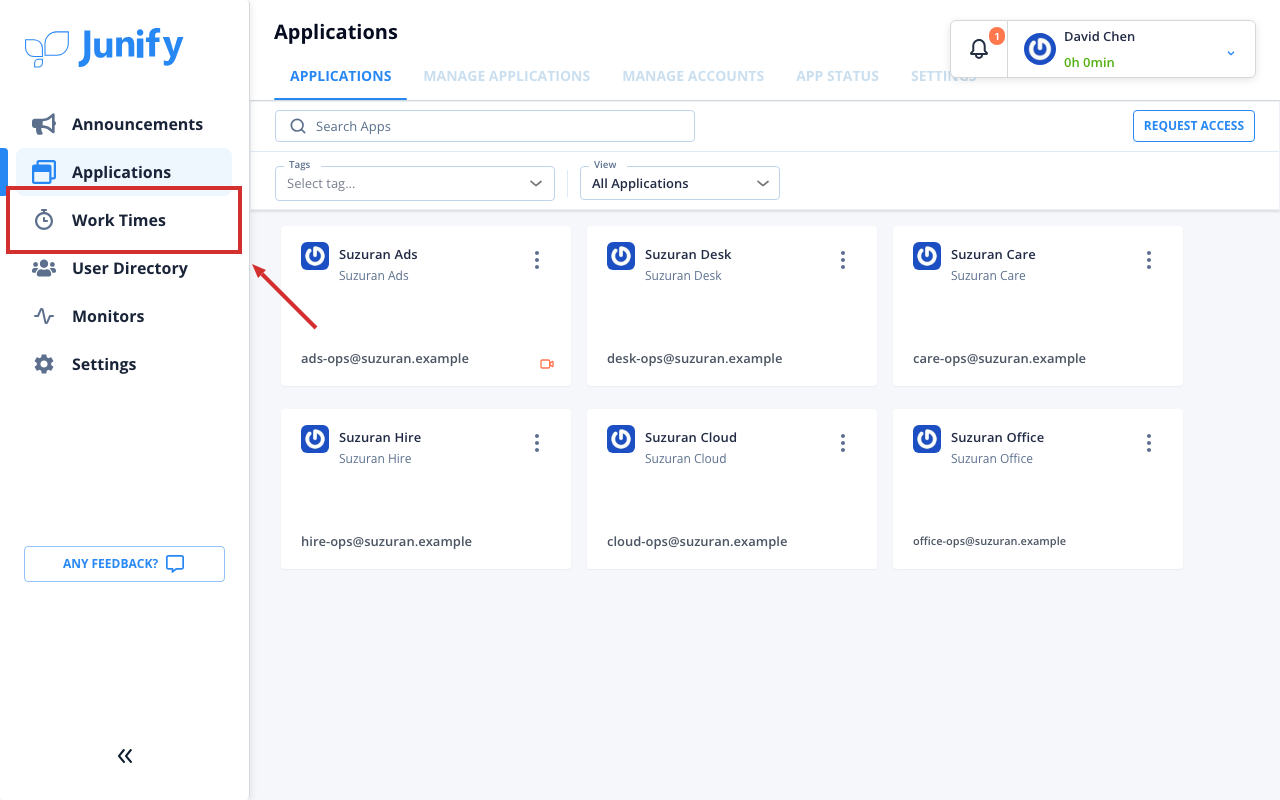Click the Suzuran Cloud card title
This screenshot has width=1280, height=800.
coord(691,437)
